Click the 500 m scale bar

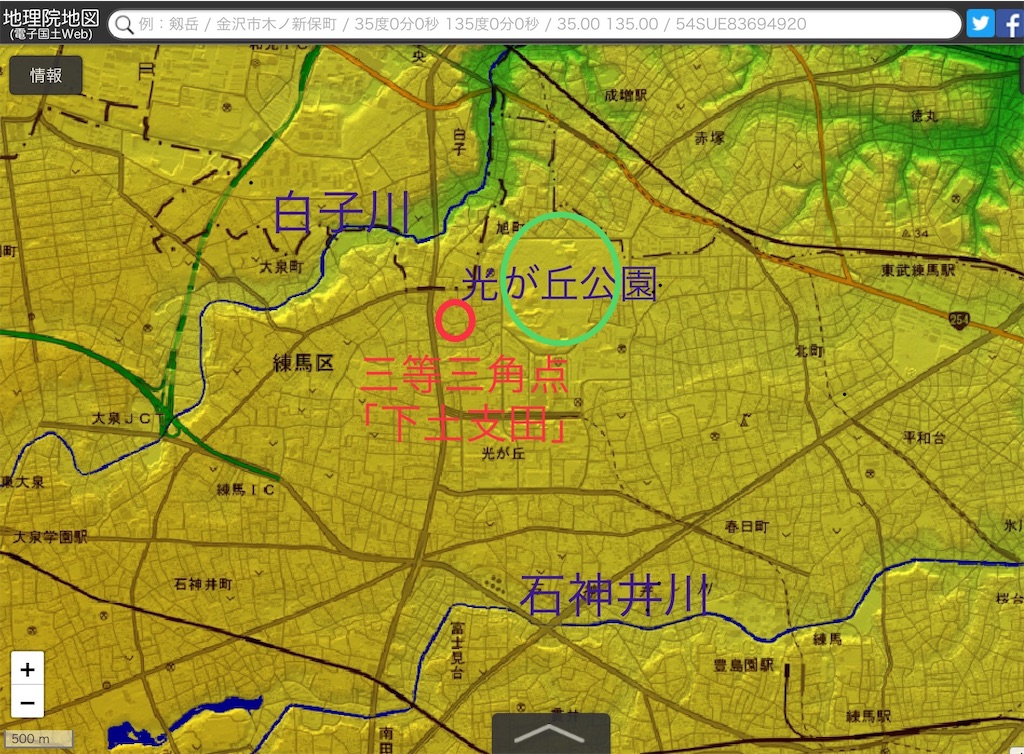[39, 739]
